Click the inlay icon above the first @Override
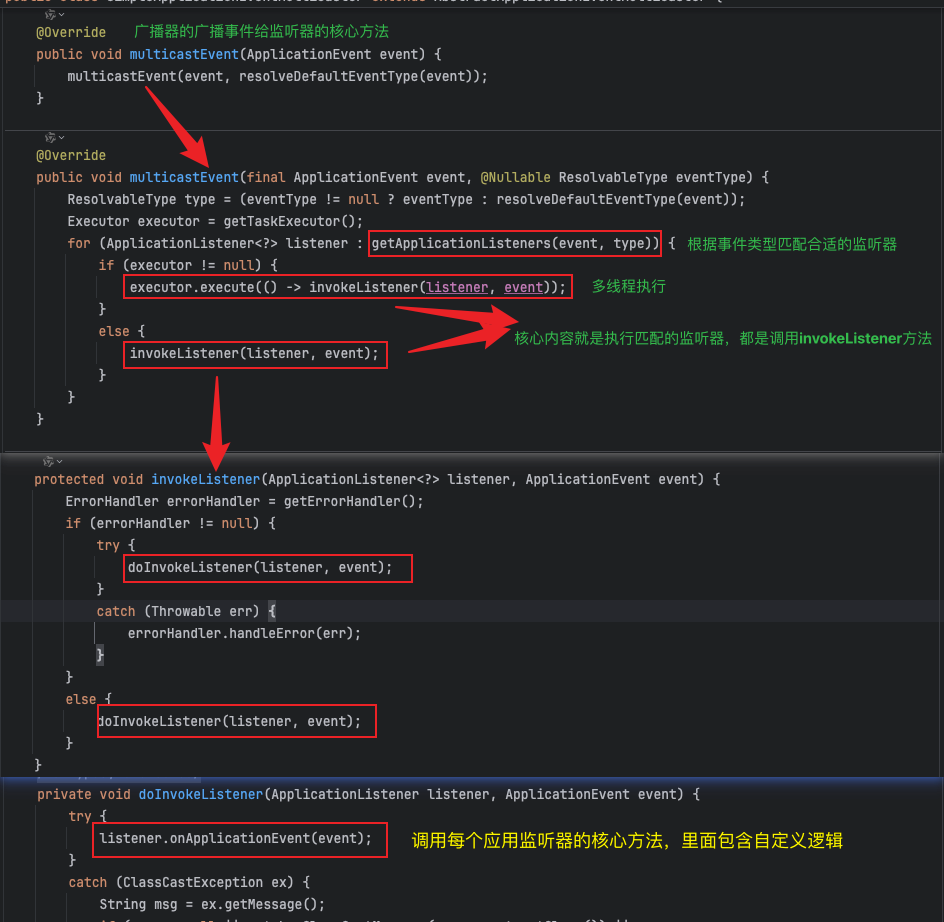The width and height of the screenshot is (944, 922). coord(50,15)
